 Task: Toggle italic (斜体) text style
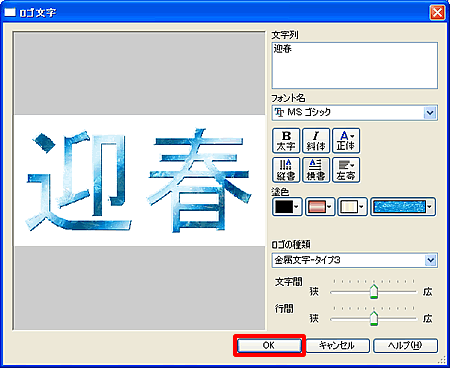(x=316, y=141)
